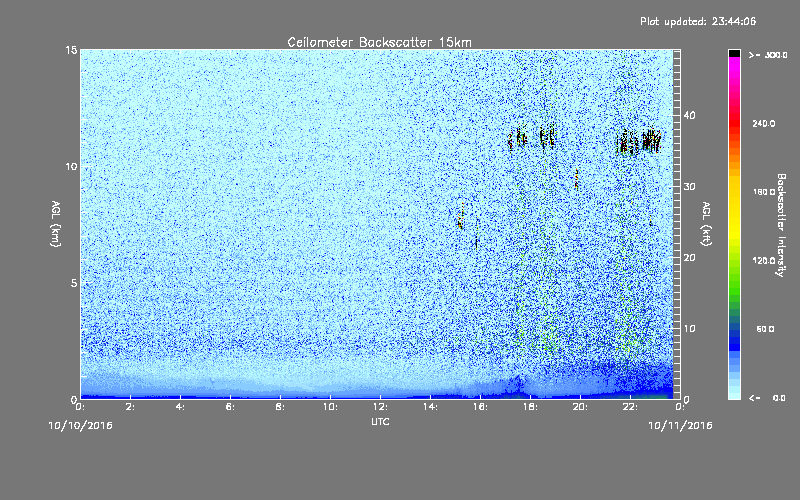The height and width of the screenshot is (500, 800).
Task: Click the "2:" hour tick on UTC axis
Action: click(131, 407)
